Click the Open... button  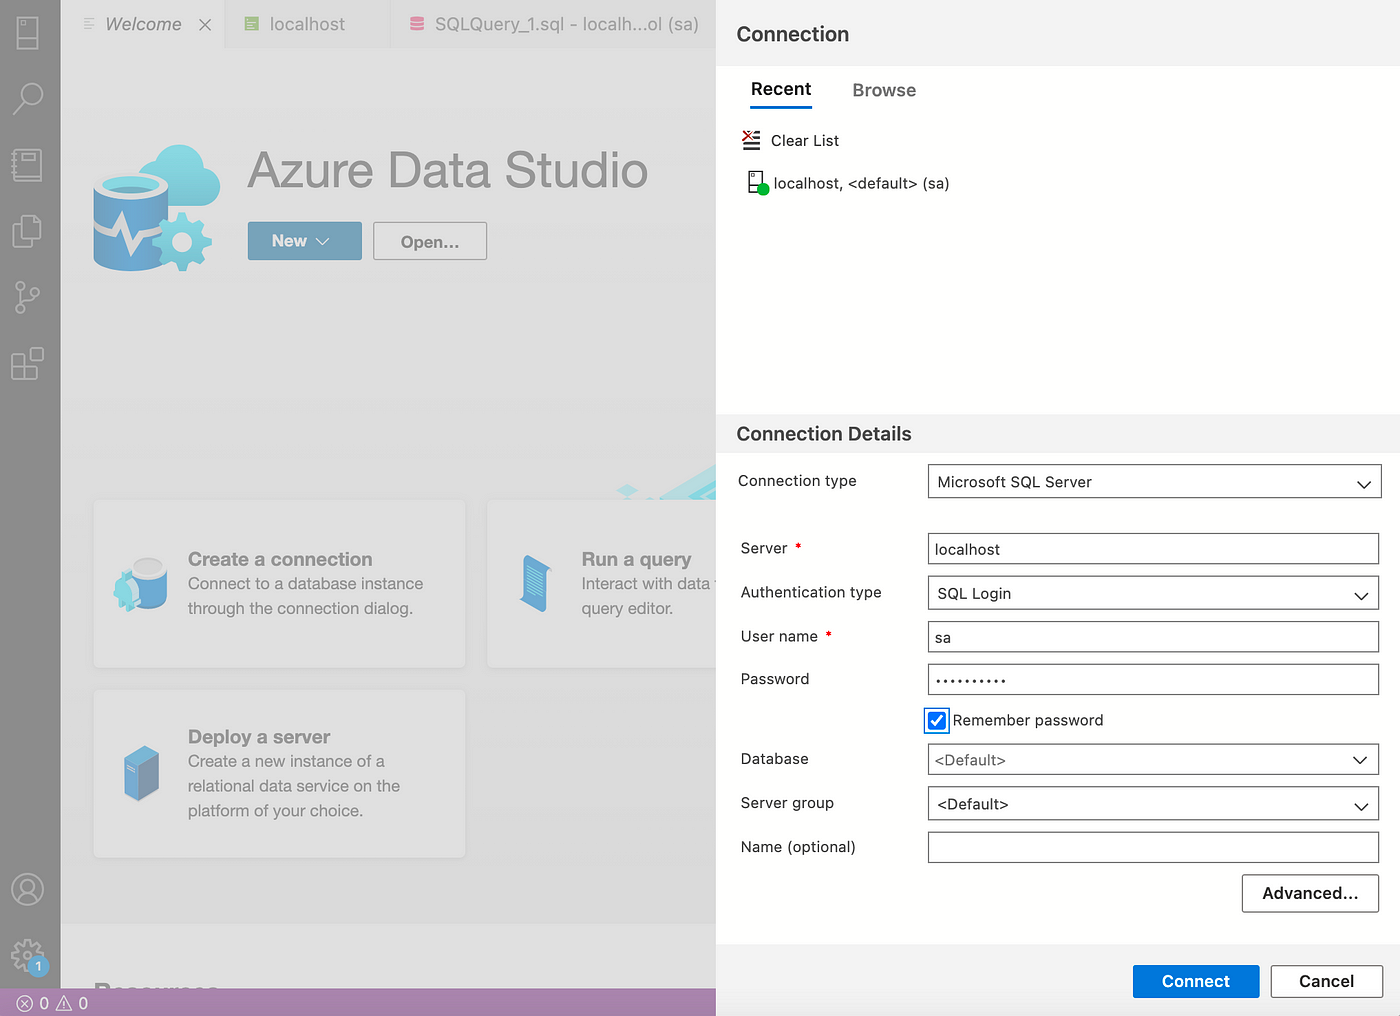tap(430, 241)
